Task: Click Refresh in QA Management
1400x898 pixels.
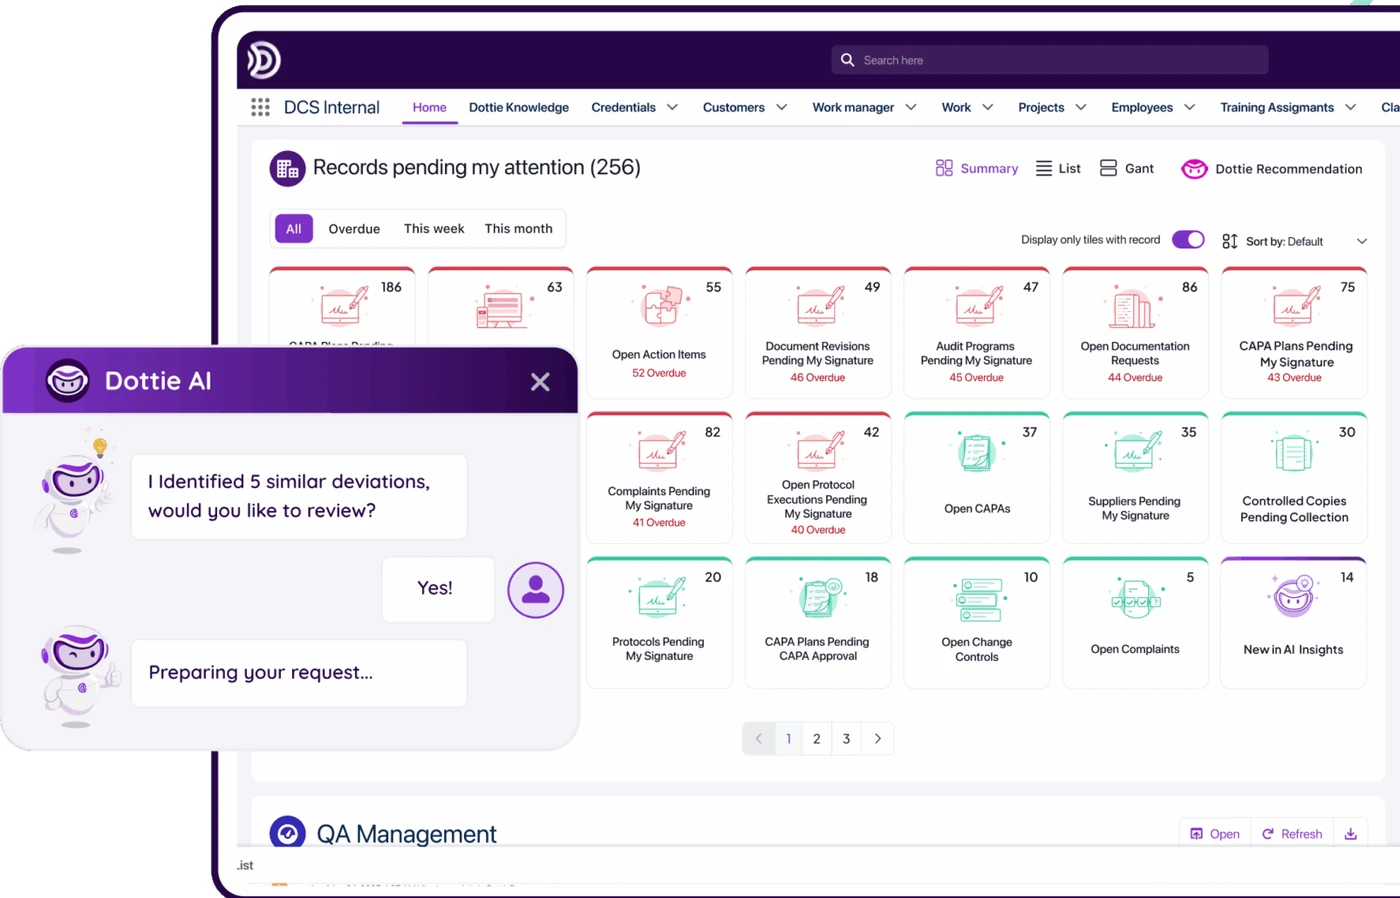Action: coord(1292,834)
